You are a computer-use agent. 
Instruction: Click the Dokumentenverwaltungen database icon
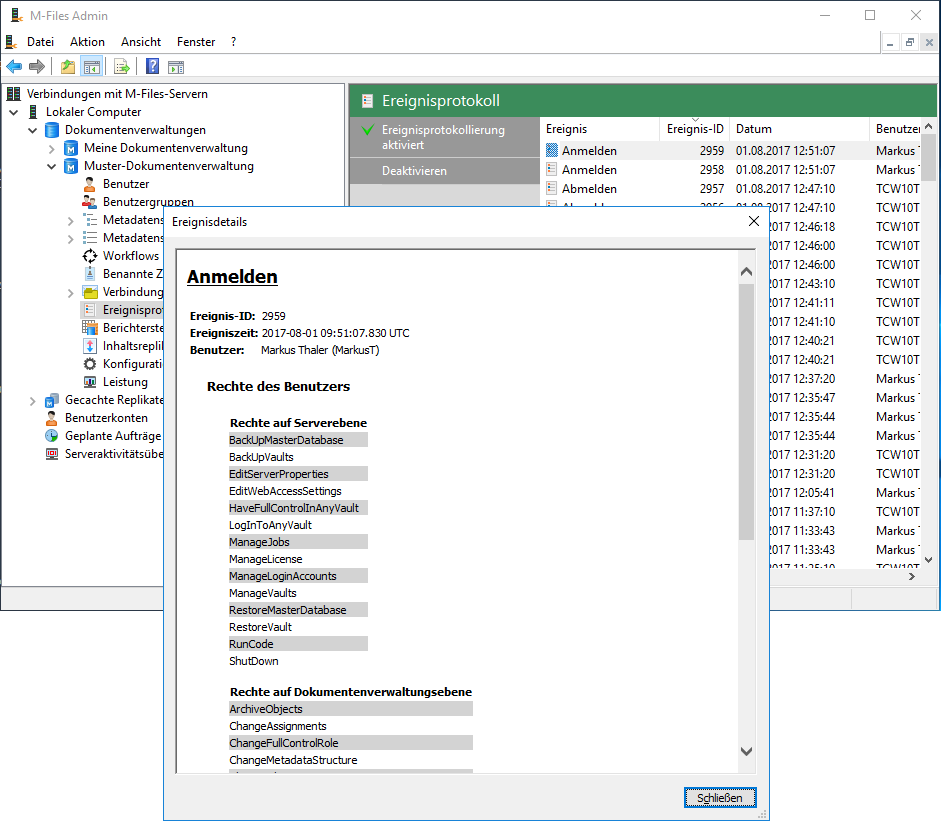[52, 130]
